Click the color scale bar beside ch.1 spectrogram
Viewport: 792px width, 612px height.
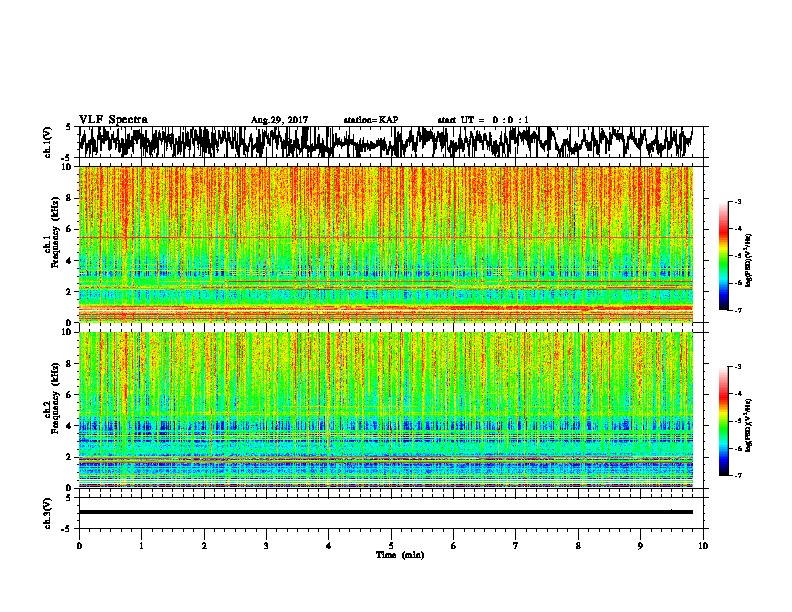(x=723, y=256)
